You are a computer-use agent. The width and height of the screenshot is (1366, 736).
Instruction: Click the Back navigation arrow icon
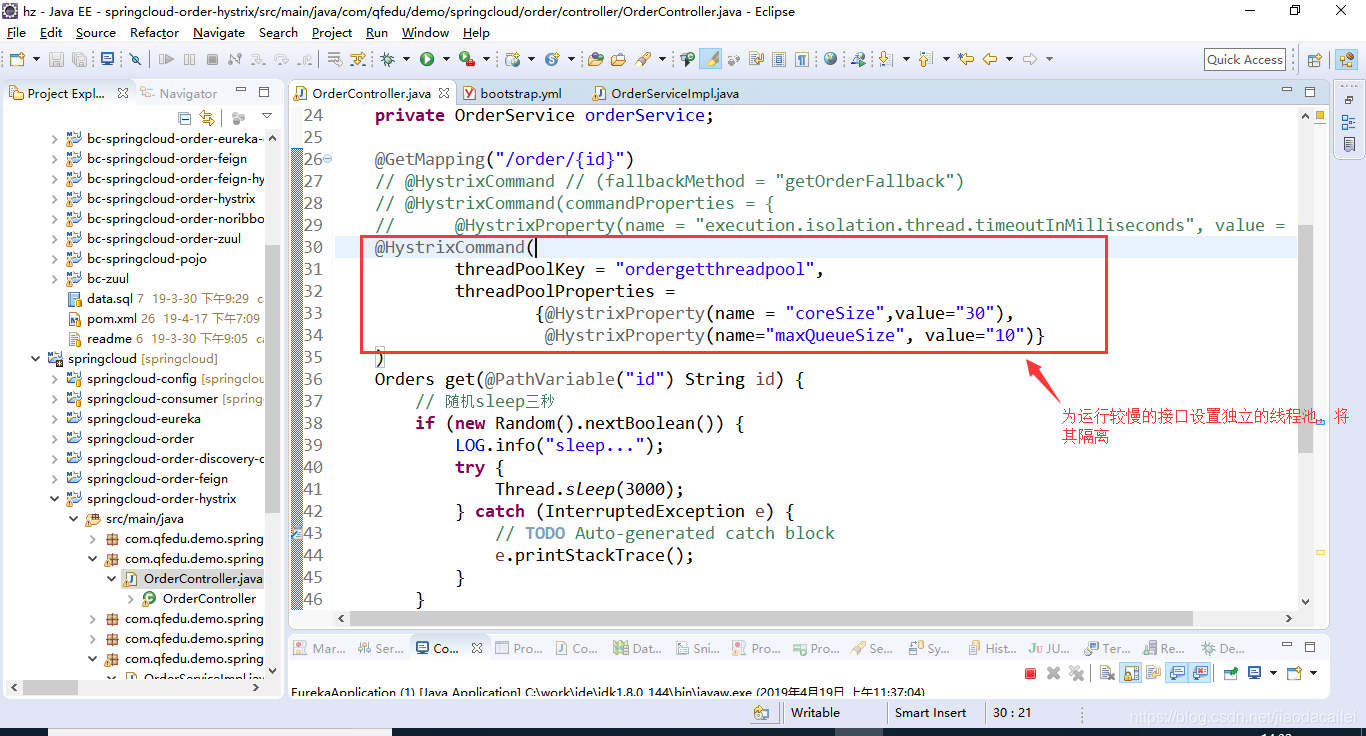pyautogui.click(x=990, y=60)
